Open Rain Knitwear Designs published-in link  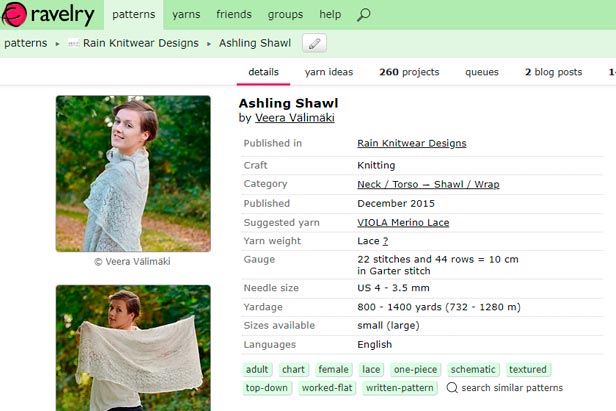(x=412, y=143)
